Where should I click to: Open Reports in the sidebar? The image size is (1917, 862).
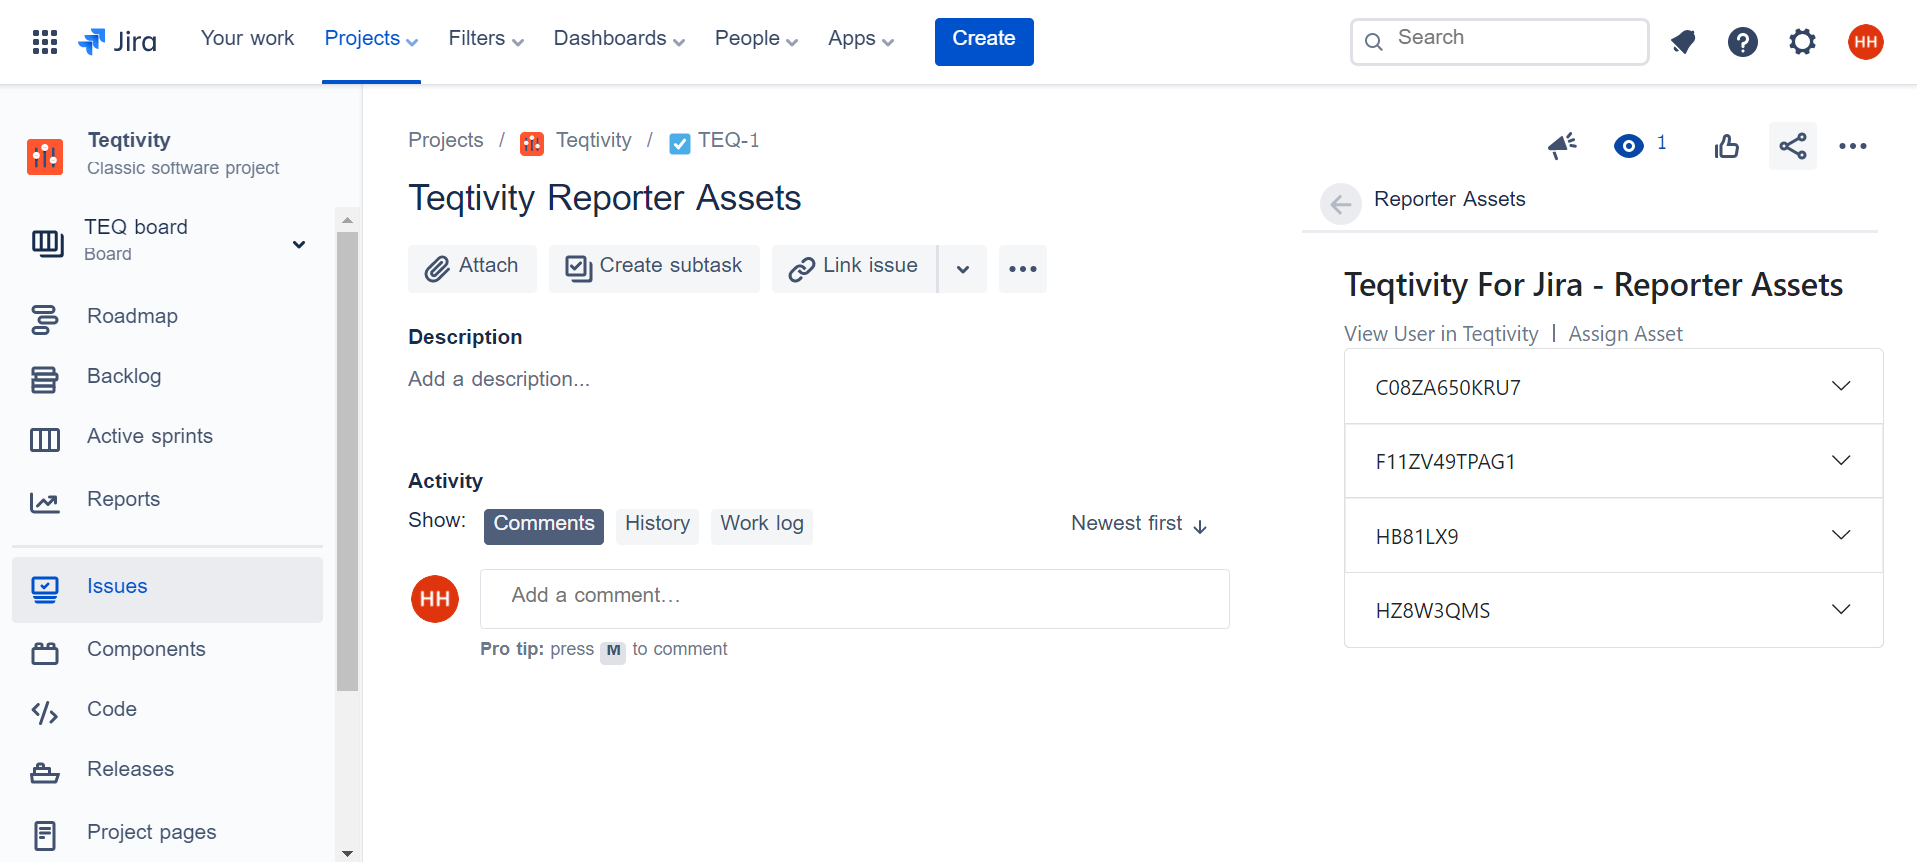[x=168, y=500]
